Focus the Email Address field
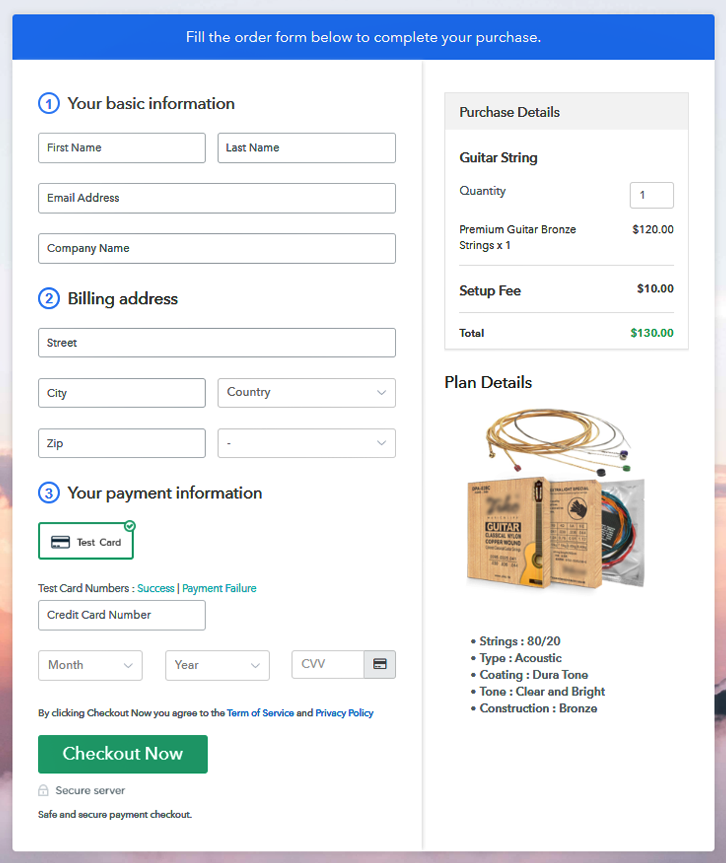 [217, 198]
